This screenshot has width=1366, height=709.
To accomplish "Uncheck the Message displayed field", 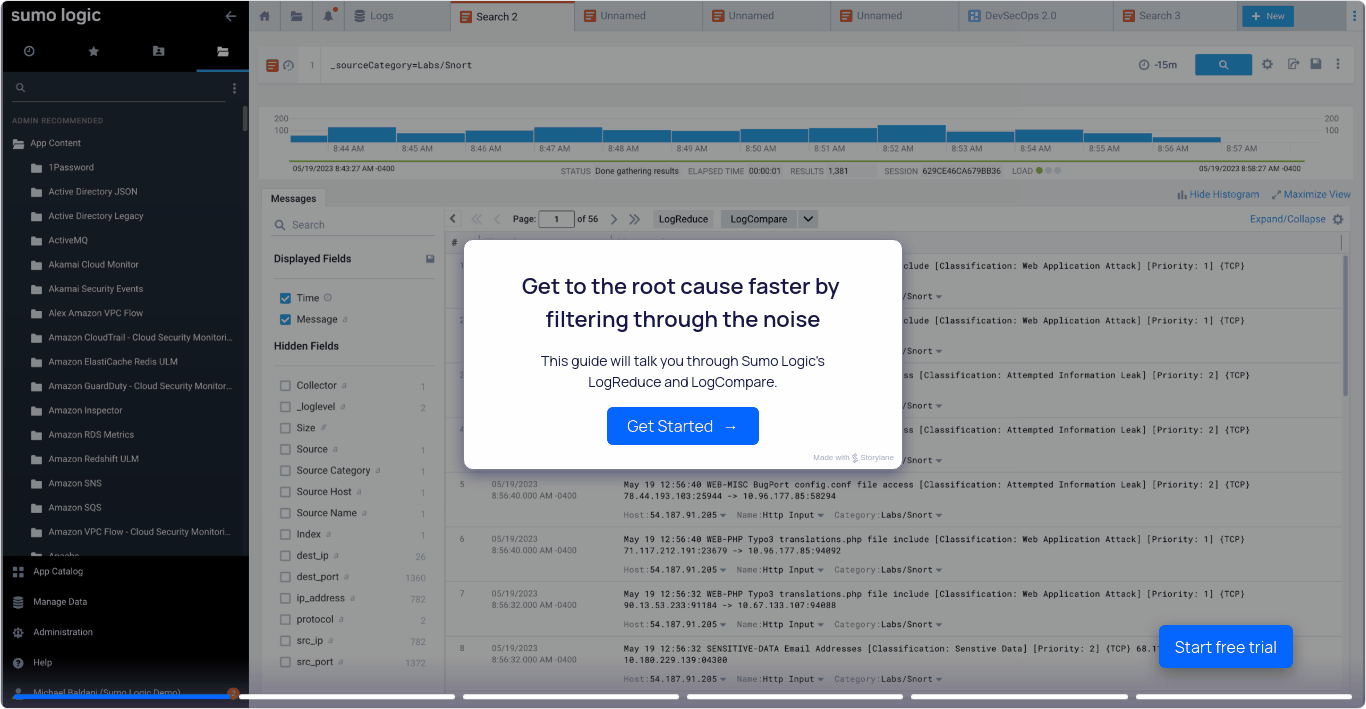I will (x=286, y=319).
